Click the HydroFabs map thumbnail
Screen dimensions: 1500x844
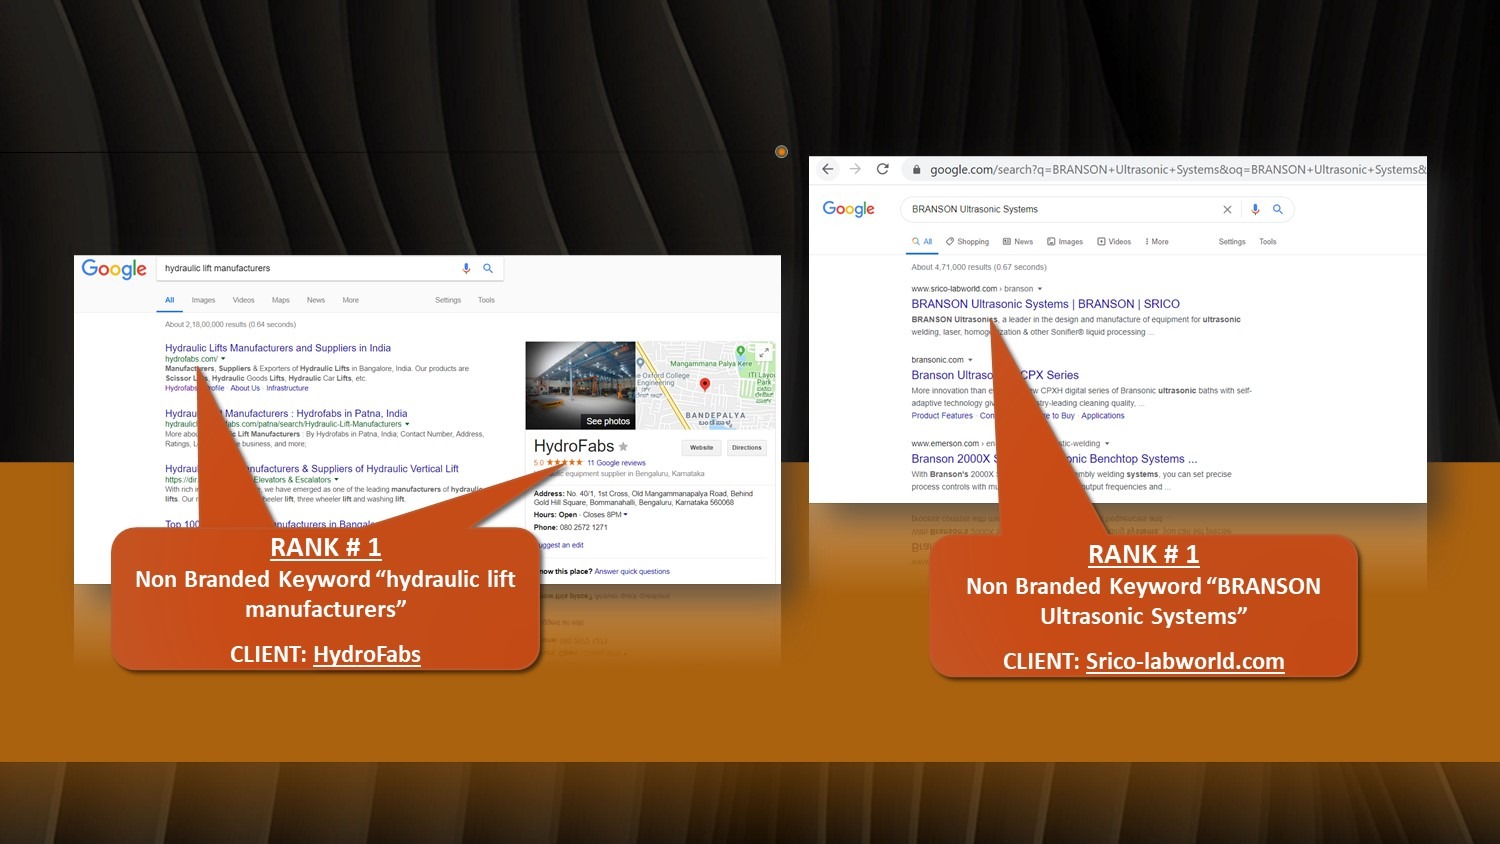point(706,385)
